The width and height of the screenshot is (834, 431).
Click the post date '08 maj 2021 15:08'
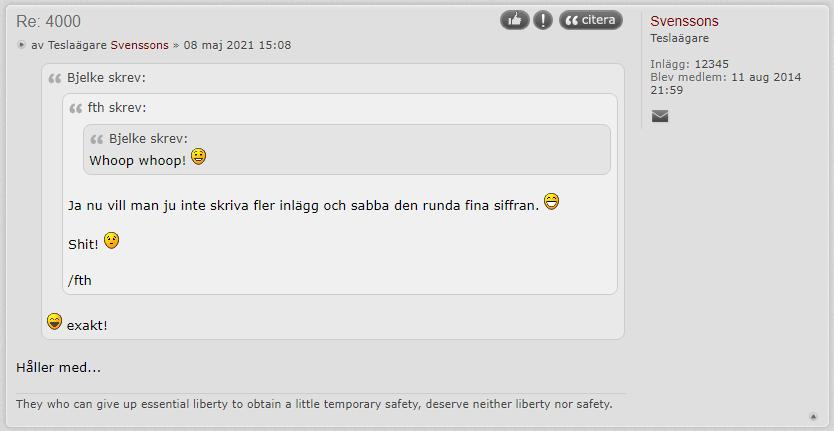point(237,45)
